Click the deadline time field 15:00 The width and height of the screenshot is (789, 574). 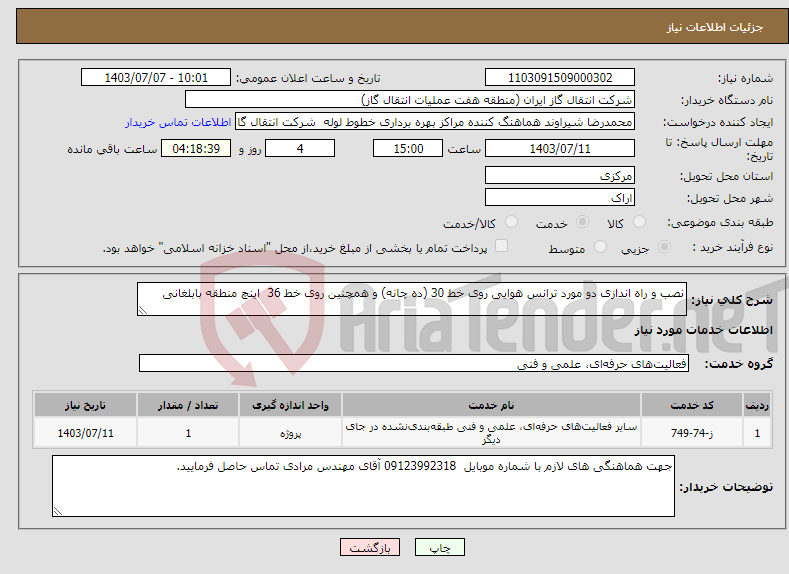(x=408, y=148)
